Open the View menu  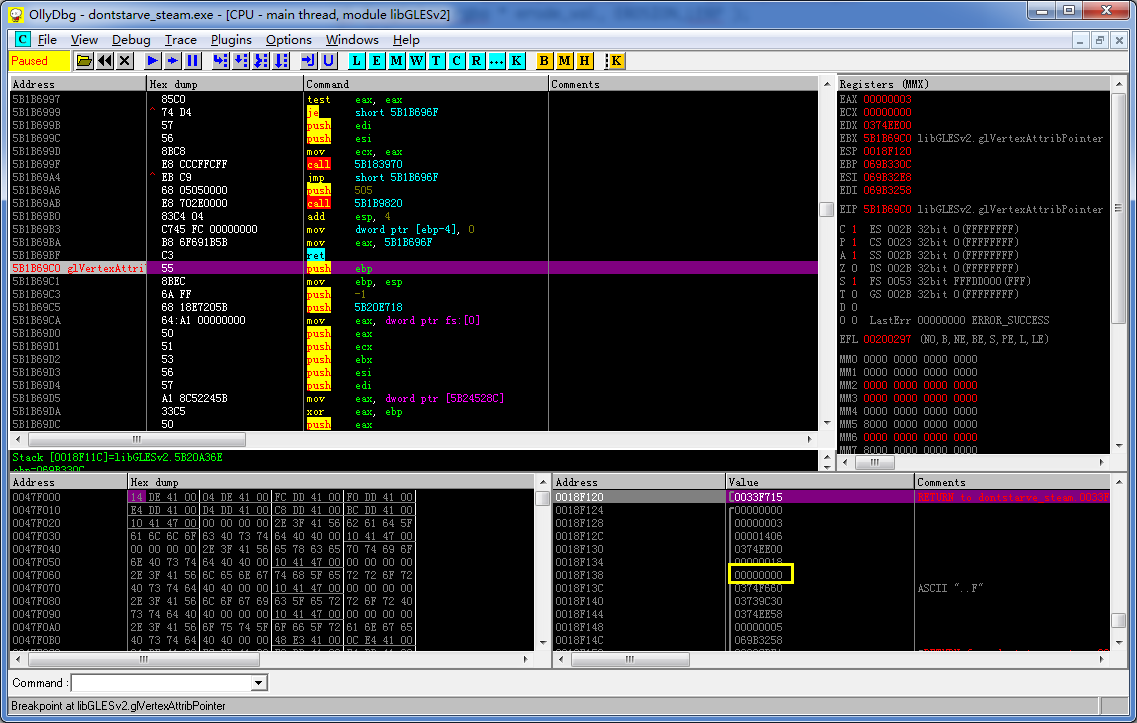84,40
